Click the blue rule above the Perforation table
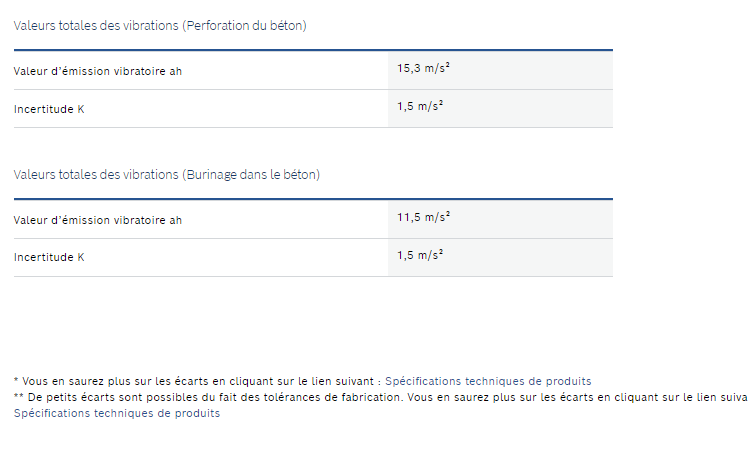 coord(313,50)
